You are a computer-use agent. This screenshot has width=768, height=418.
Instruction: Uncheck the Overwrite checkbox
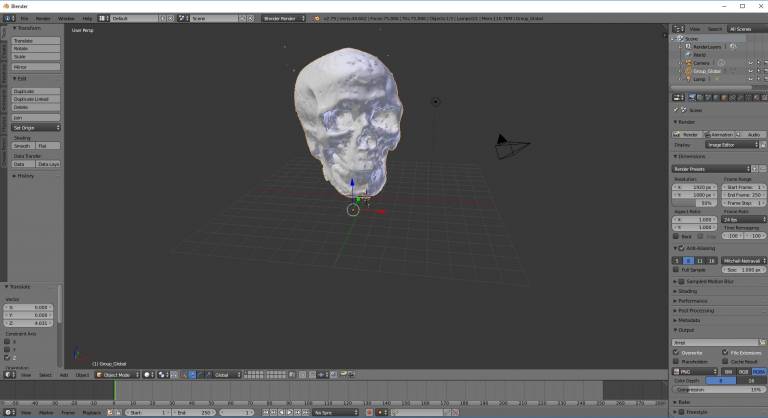[x=676, y=352]
